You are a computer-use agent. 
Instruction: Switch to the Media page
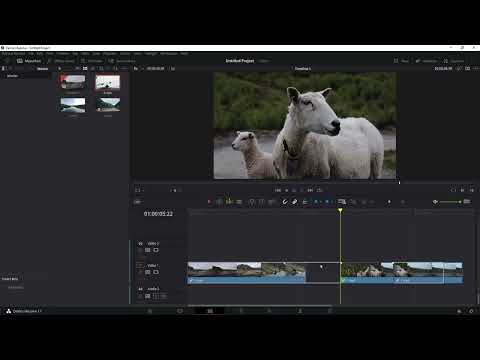[x=150, y=311]
